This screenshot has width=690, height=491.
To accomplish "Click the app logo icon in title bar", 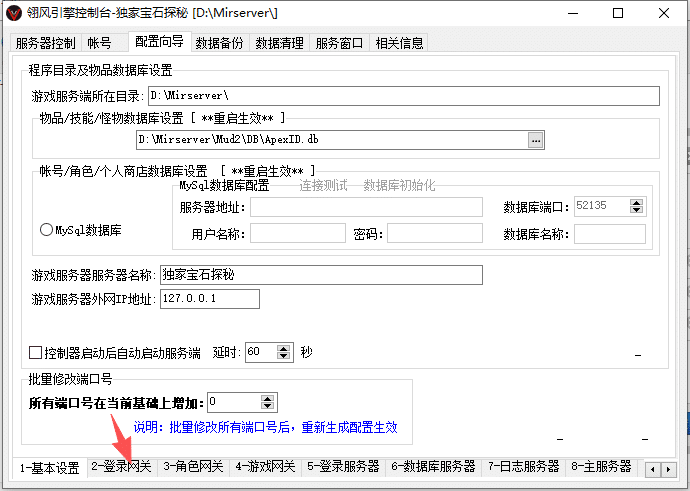I will 13,15.
